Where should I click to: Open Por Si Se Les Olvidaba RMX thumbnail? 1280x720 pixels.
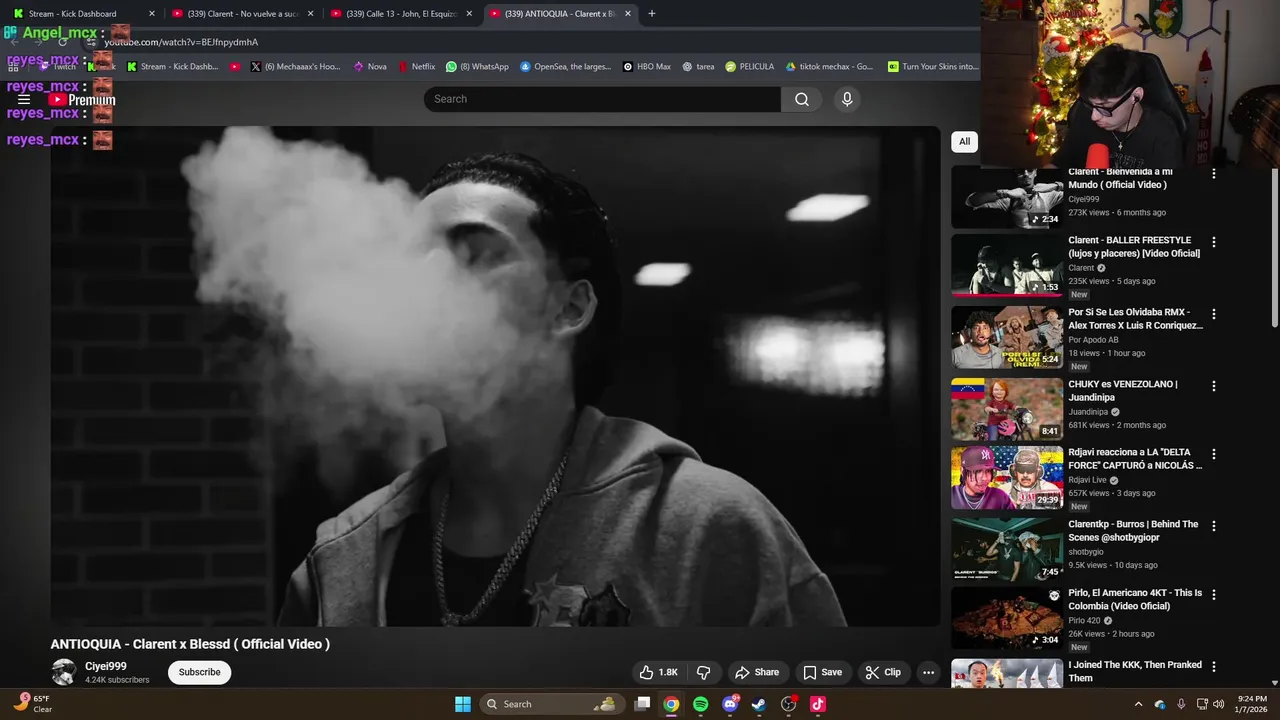tap(1007, 337)
